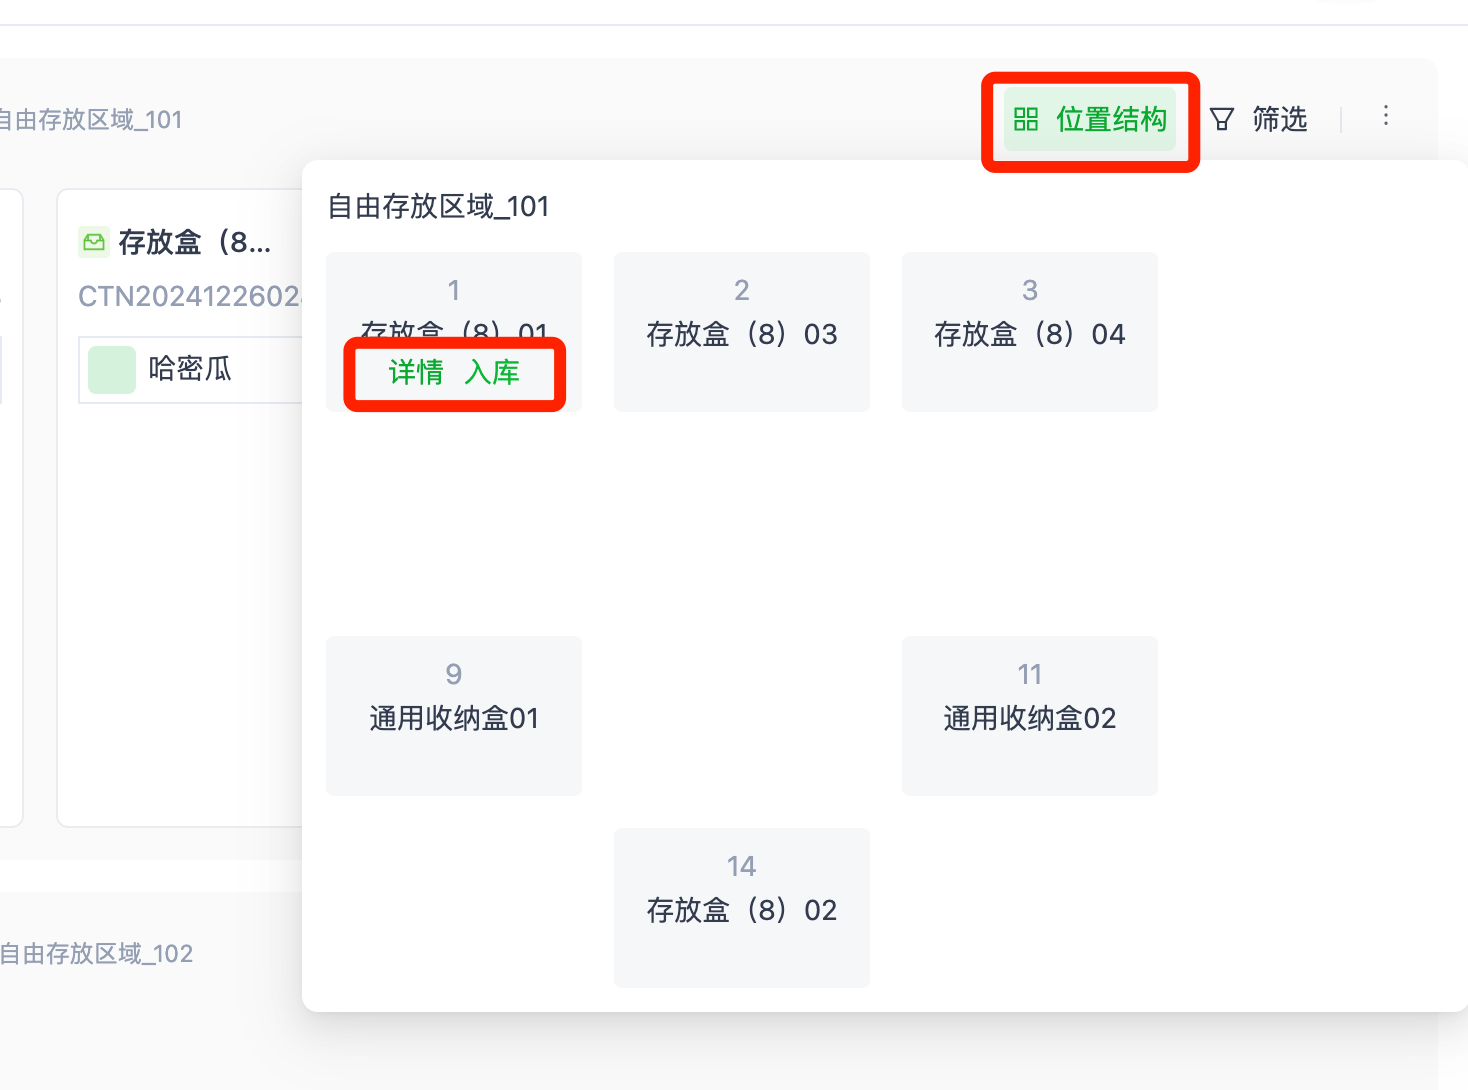Click the 自由存放区域_101 popup title
The image size is (1468, 1090).
click(x=438, y=206)
